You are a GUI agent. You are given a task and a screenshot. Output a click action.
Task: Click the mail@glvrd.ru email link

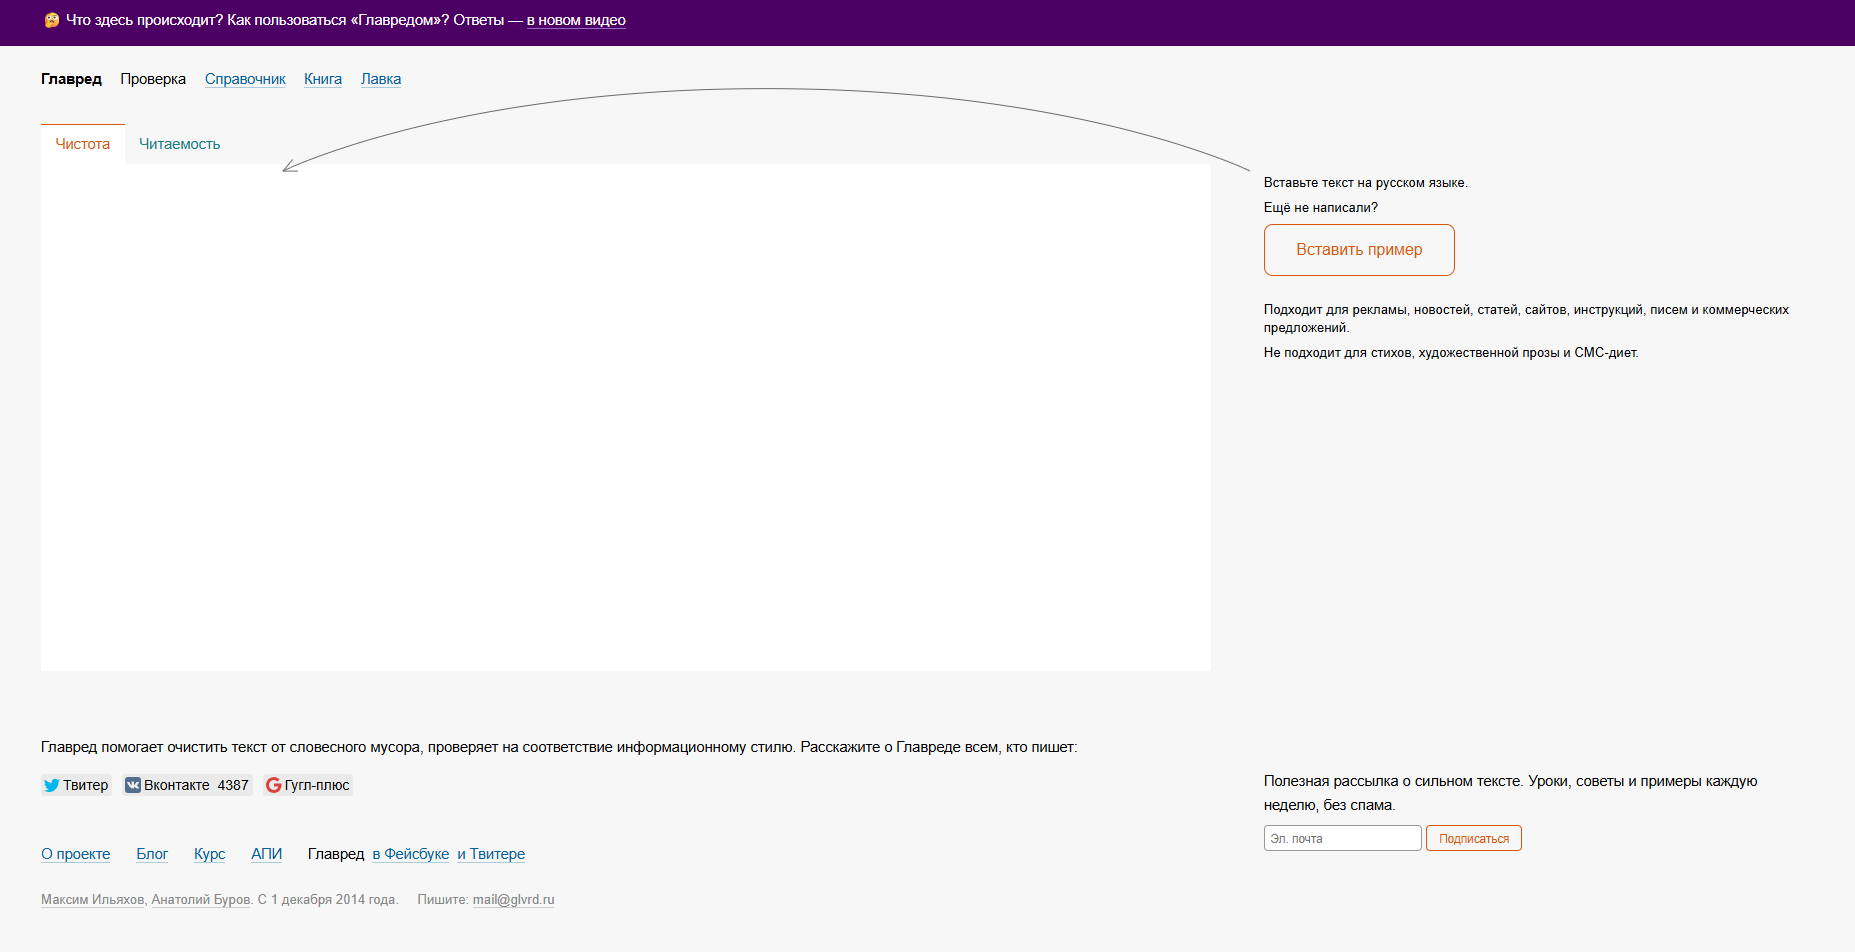pos(514,900)
